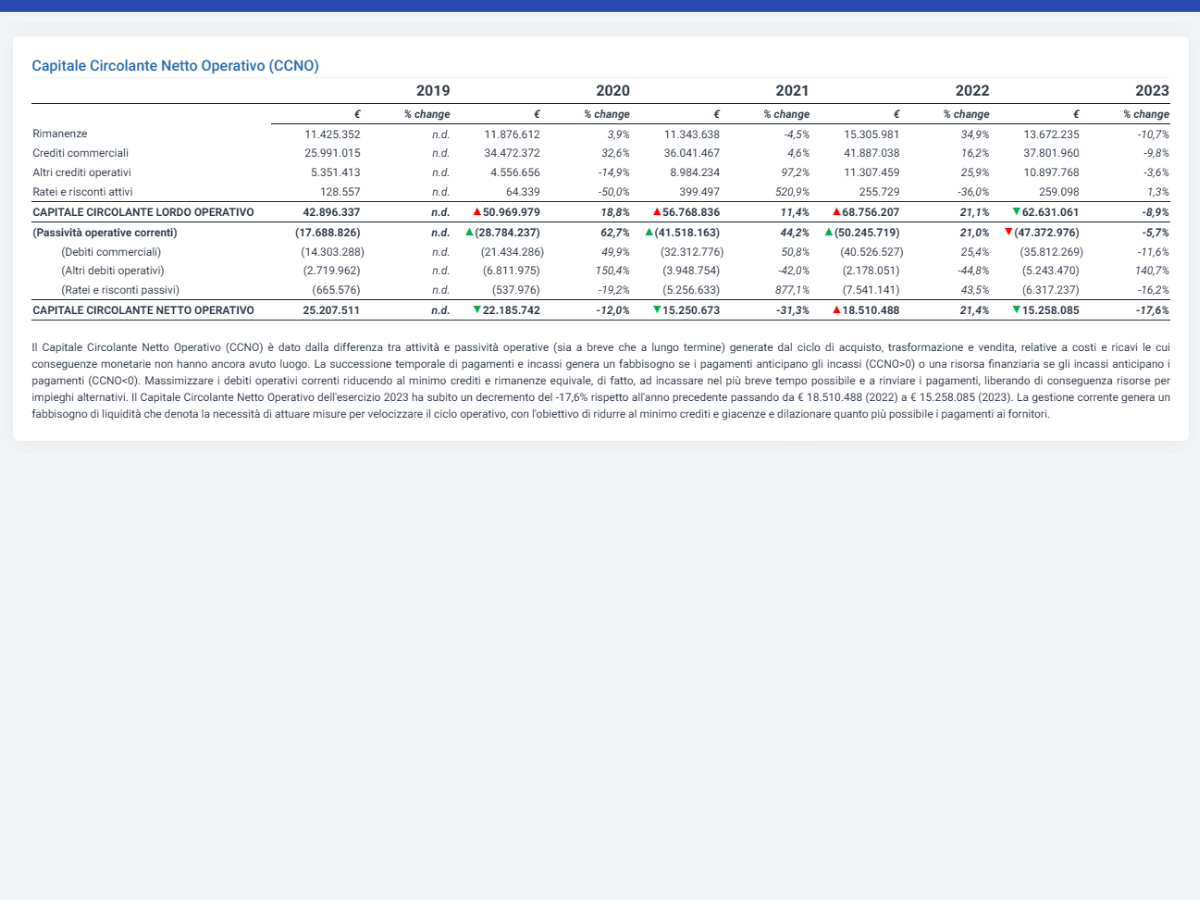The height and width of the screenshot is (900, 1200).
Task: Click the value 4.556.656
Action: (x=515, y=173)
